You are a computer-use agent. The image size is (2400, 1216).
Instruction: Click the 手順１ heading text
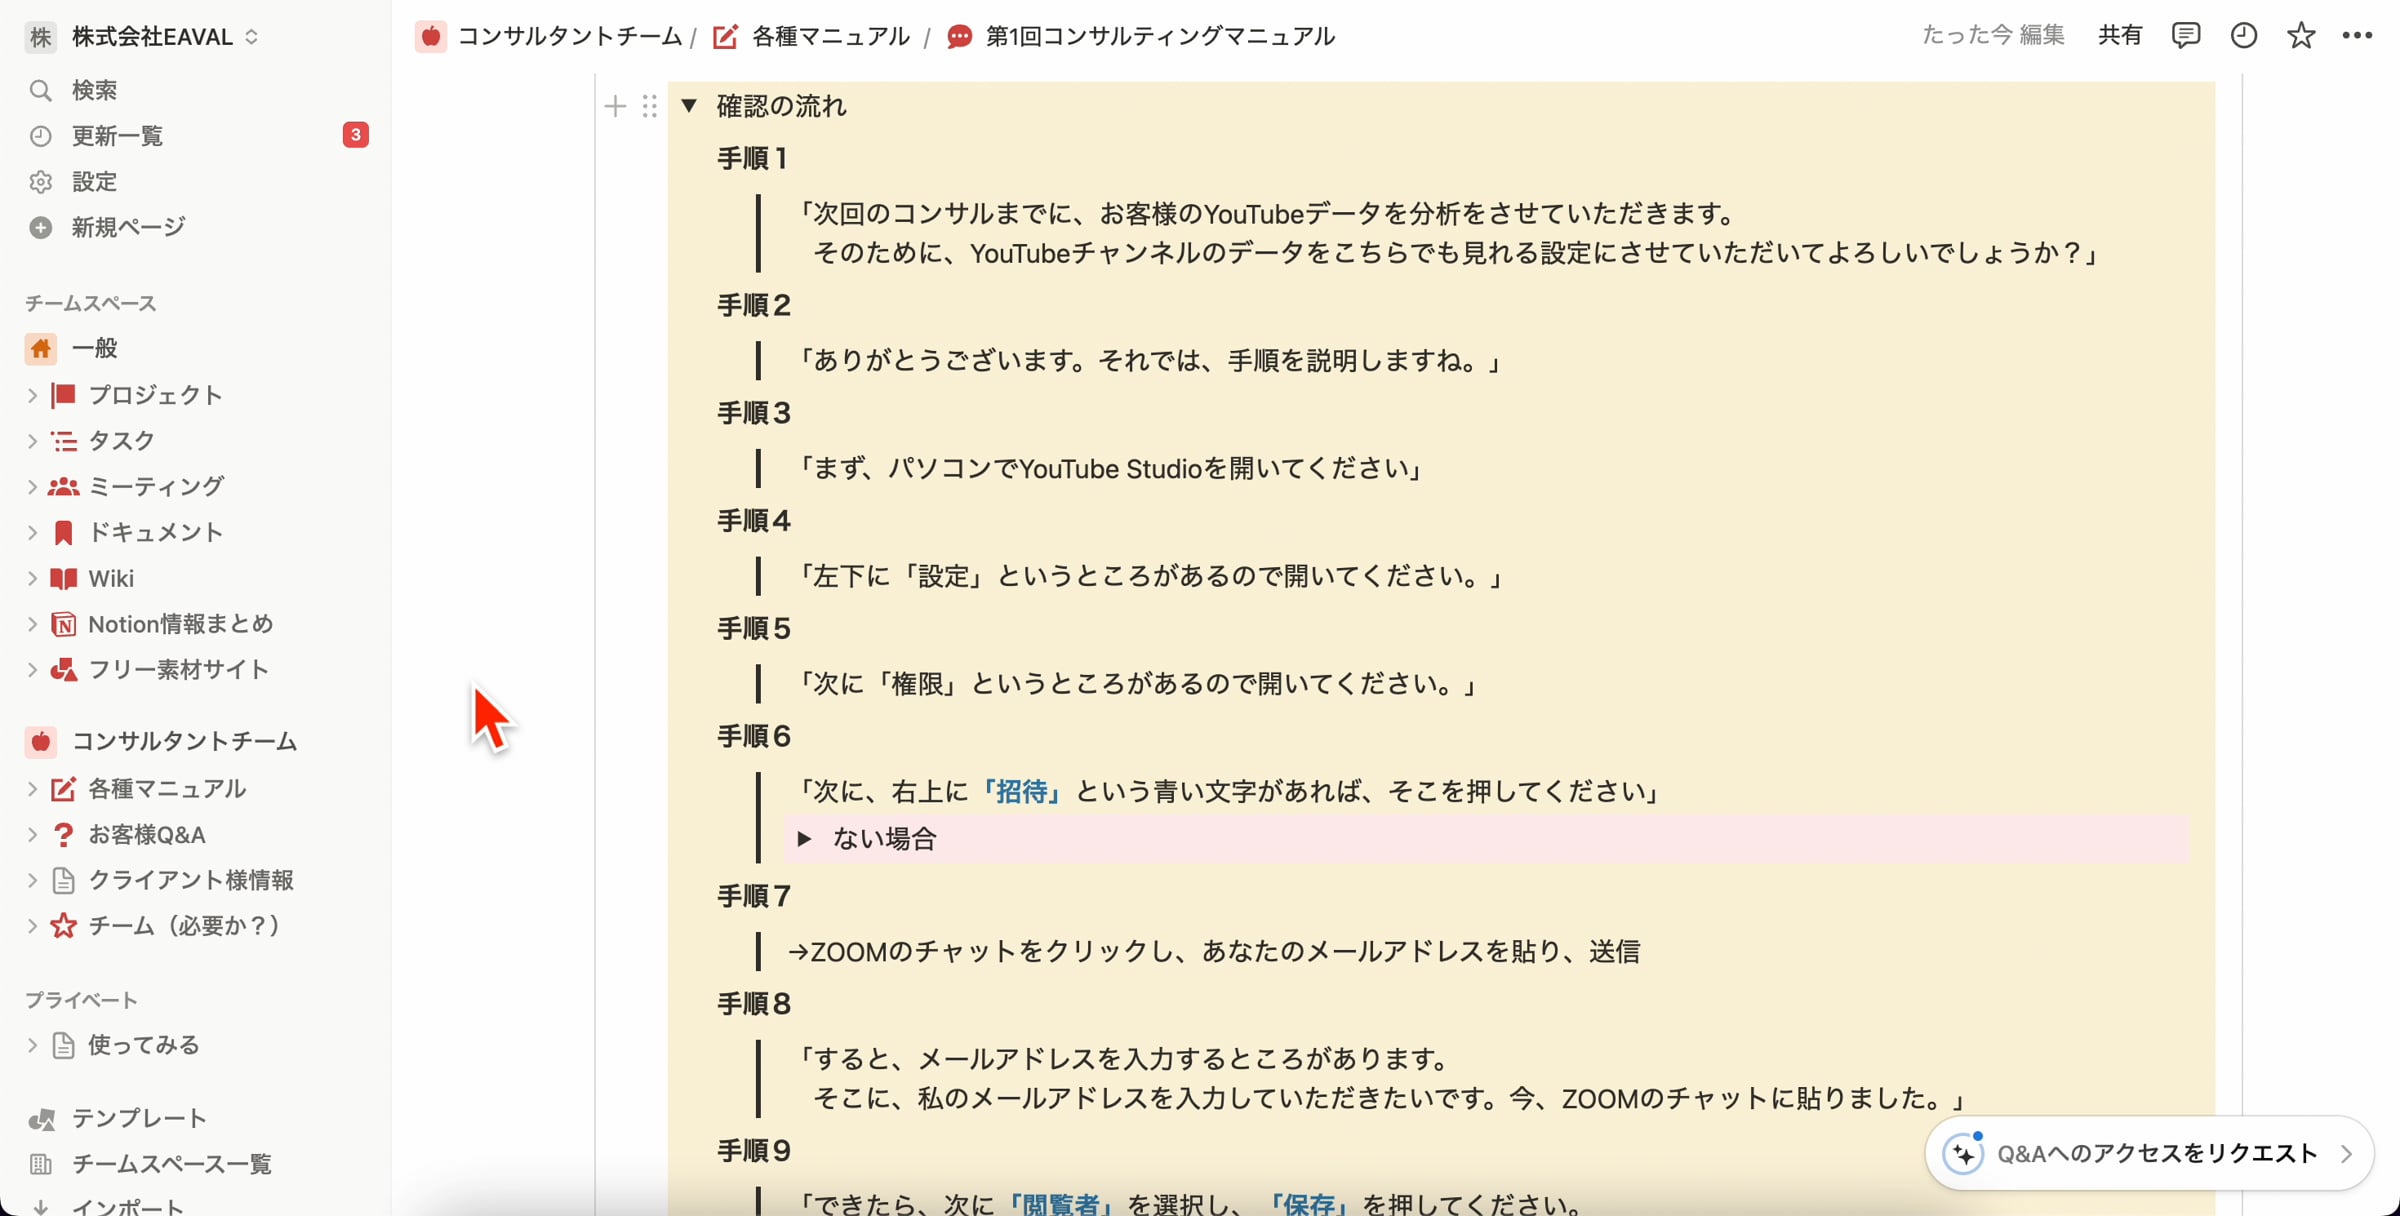pyautogui.click(x=753, y=158)
